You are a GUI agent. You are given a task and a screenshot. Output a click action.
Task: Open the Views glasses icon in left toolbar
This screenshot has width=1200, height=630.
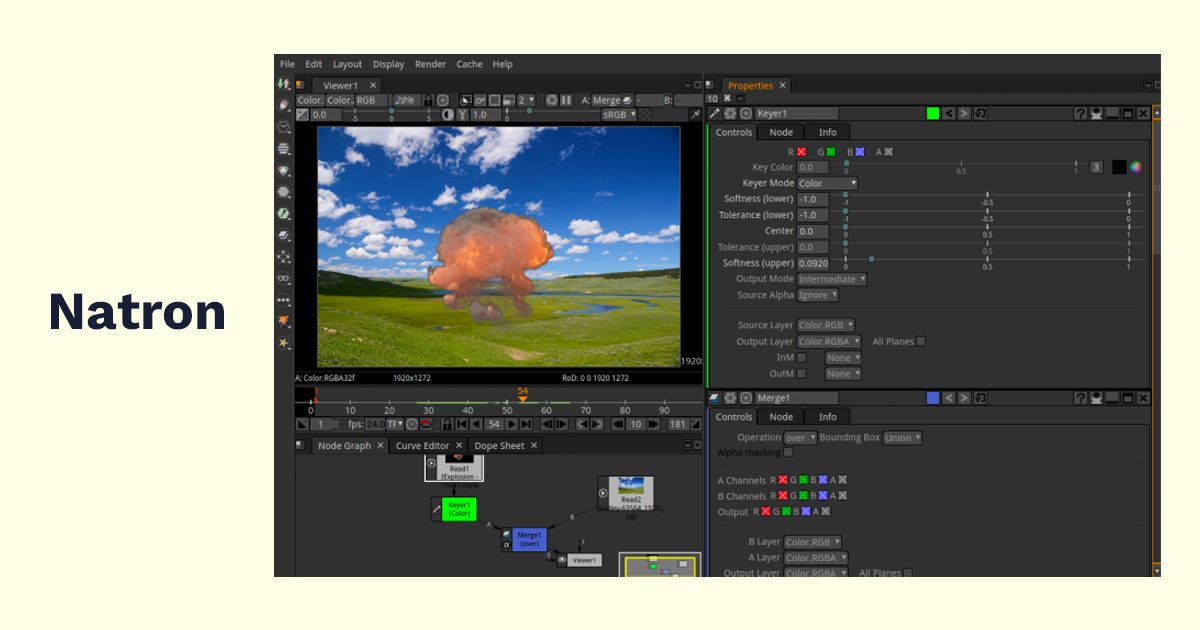click(284, 278)
